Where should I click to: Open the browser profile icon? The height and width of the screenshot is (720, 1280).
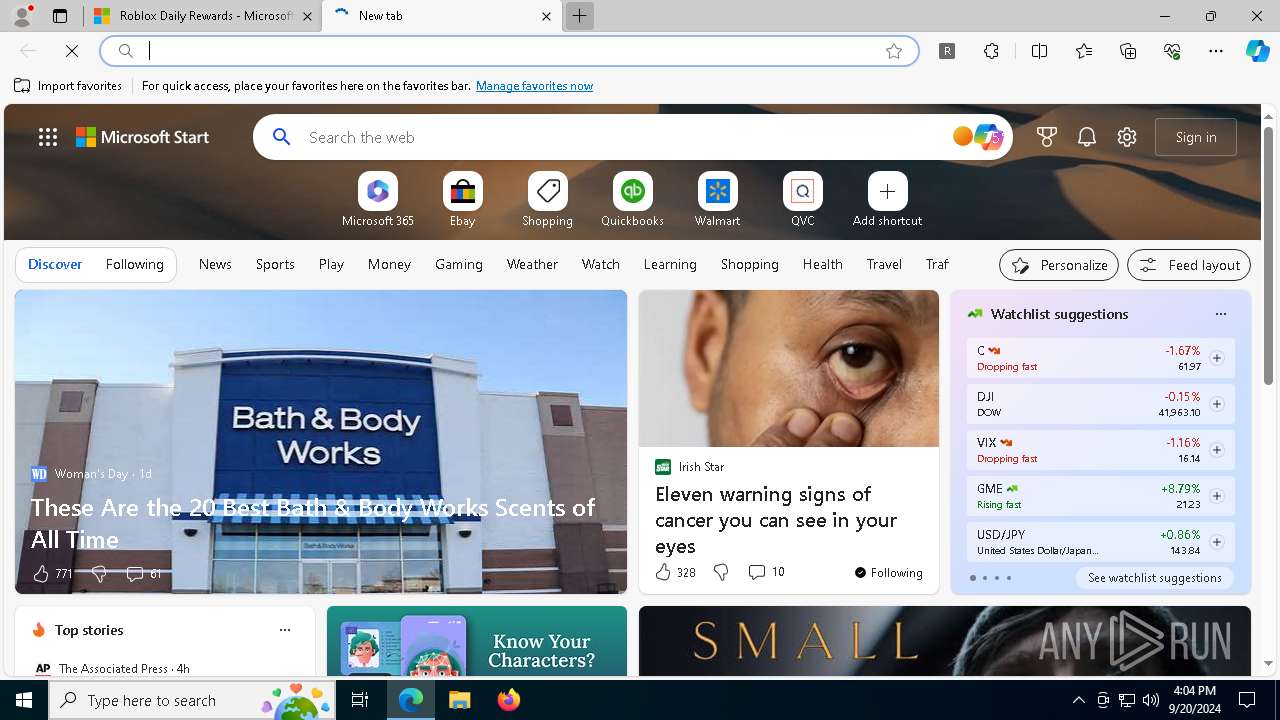point(22,16)
